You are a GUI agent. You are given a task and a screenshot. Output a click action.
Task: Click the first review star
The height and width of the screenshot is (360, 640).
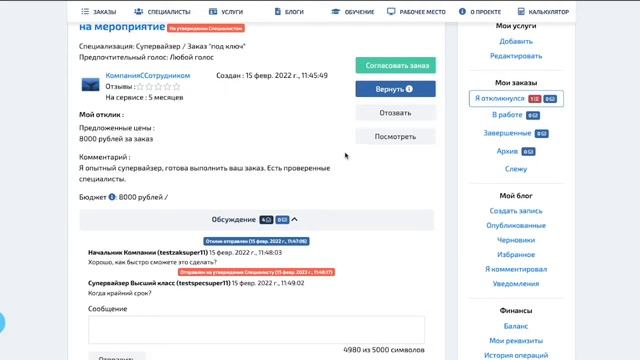tap(140, 87)
